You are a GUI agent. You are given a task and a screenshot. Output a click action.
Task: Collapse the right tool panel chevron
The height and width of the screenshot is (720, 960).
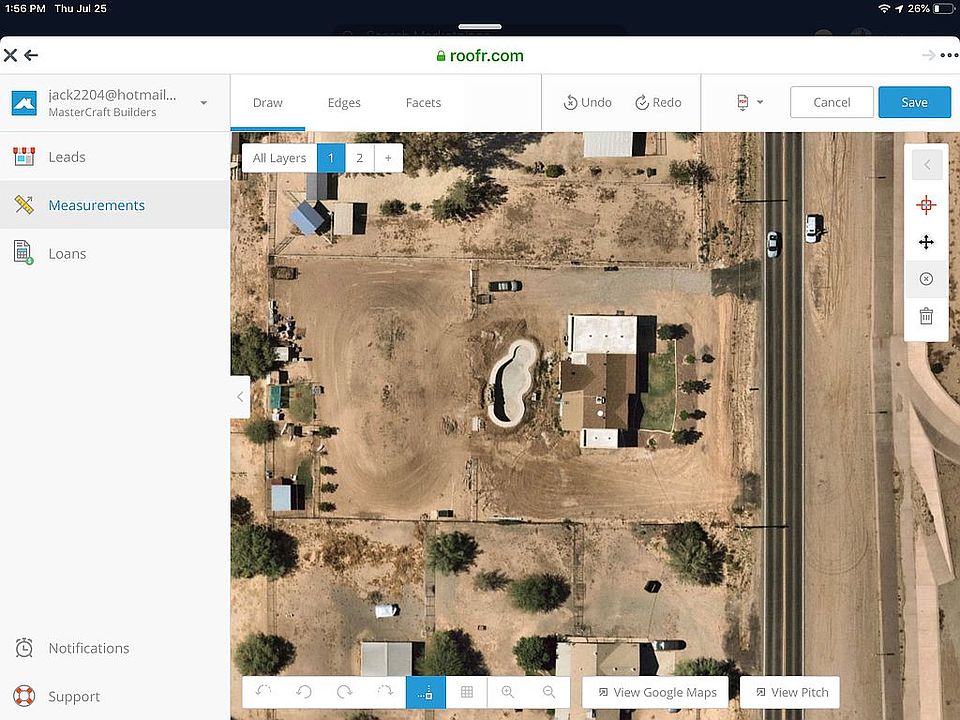(926, 165)
